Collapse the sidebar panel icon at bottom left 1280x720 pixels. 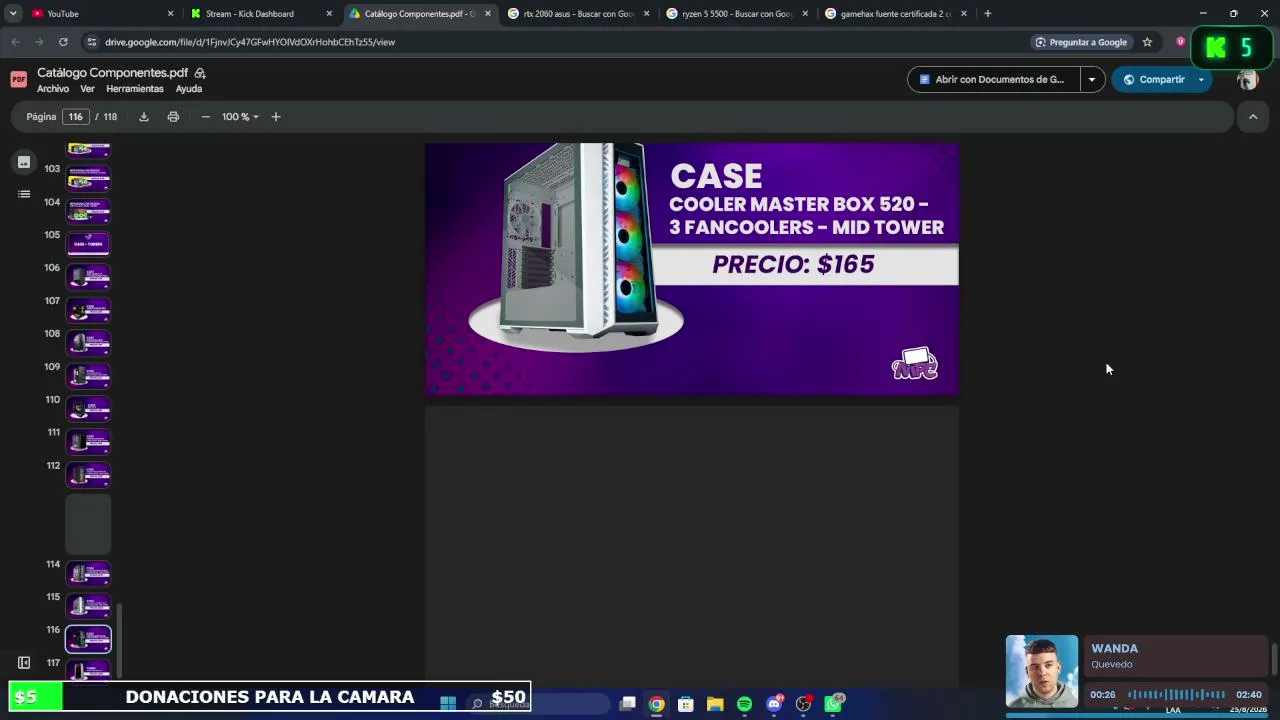pos(24,663)
